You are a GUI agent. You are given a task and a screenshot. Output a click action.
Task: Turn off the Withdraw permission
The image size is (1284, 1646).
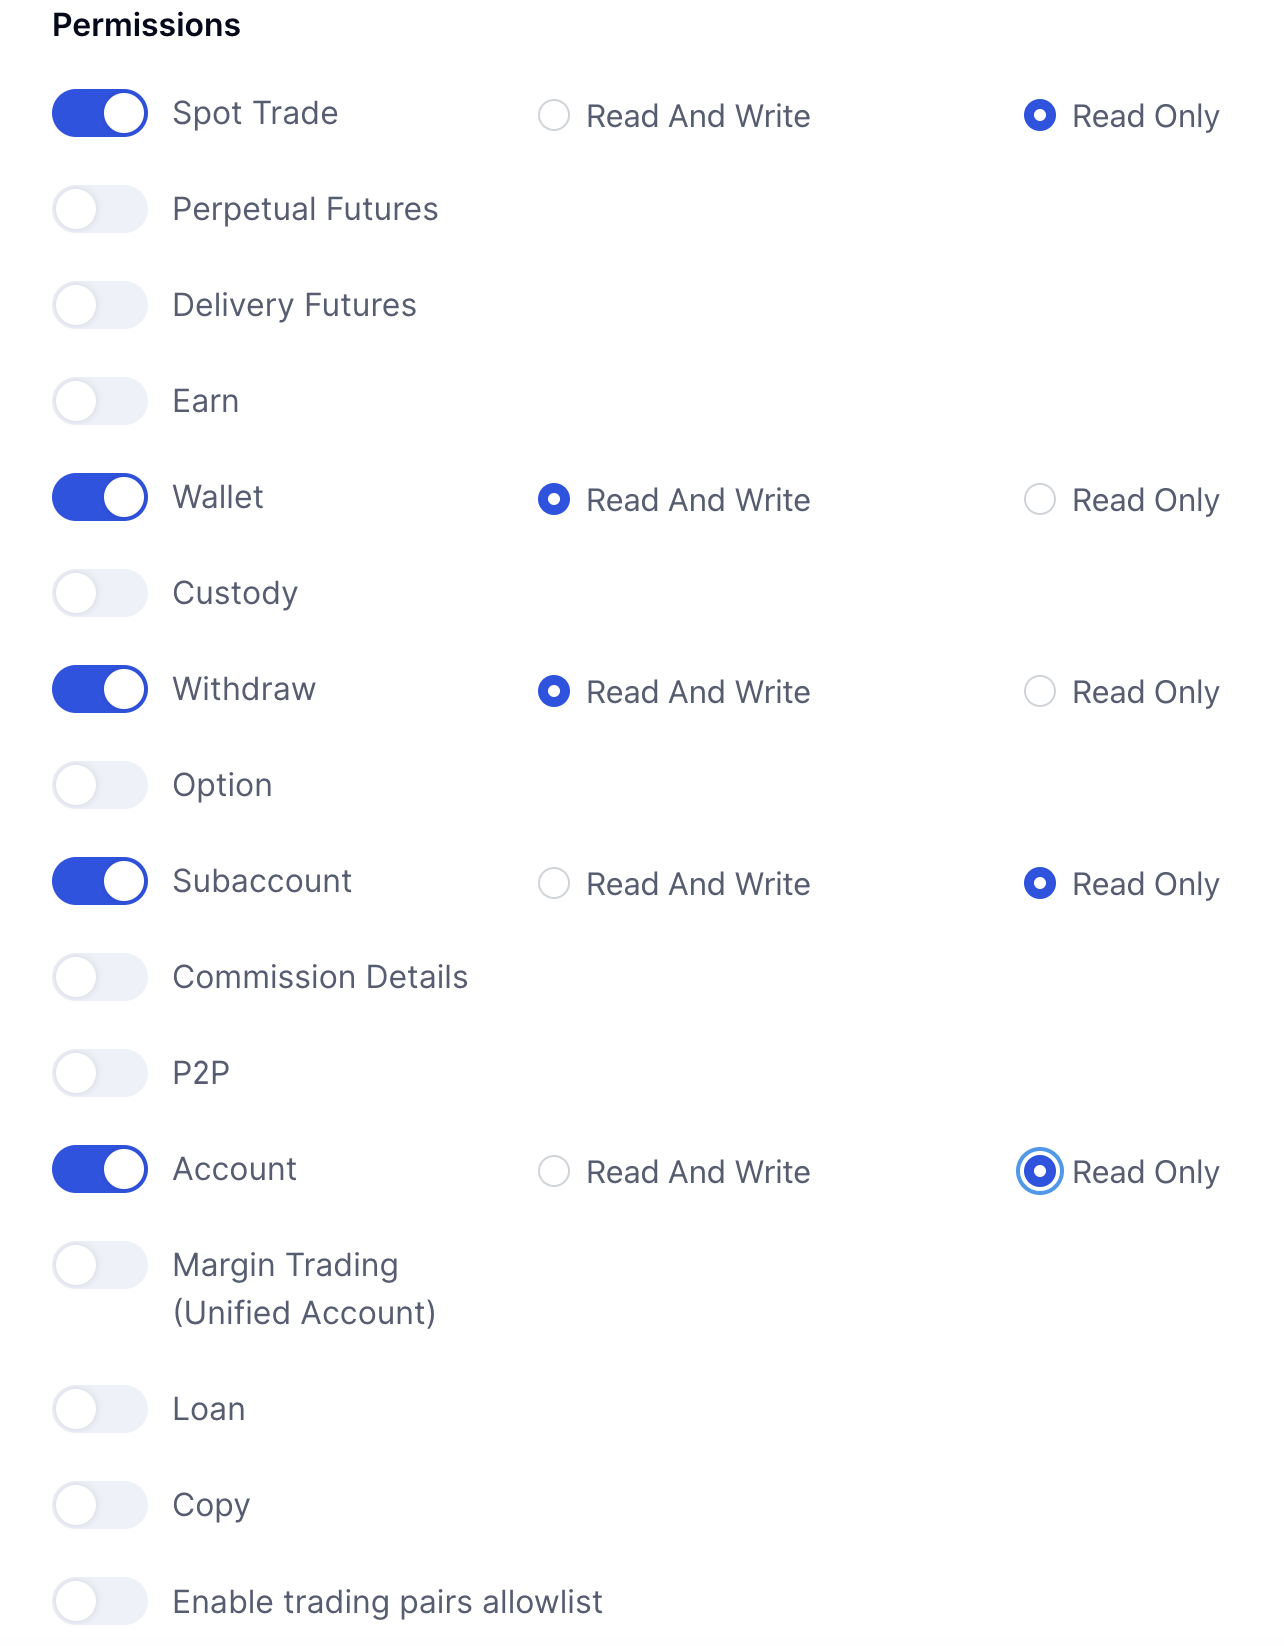coord(99,689)
